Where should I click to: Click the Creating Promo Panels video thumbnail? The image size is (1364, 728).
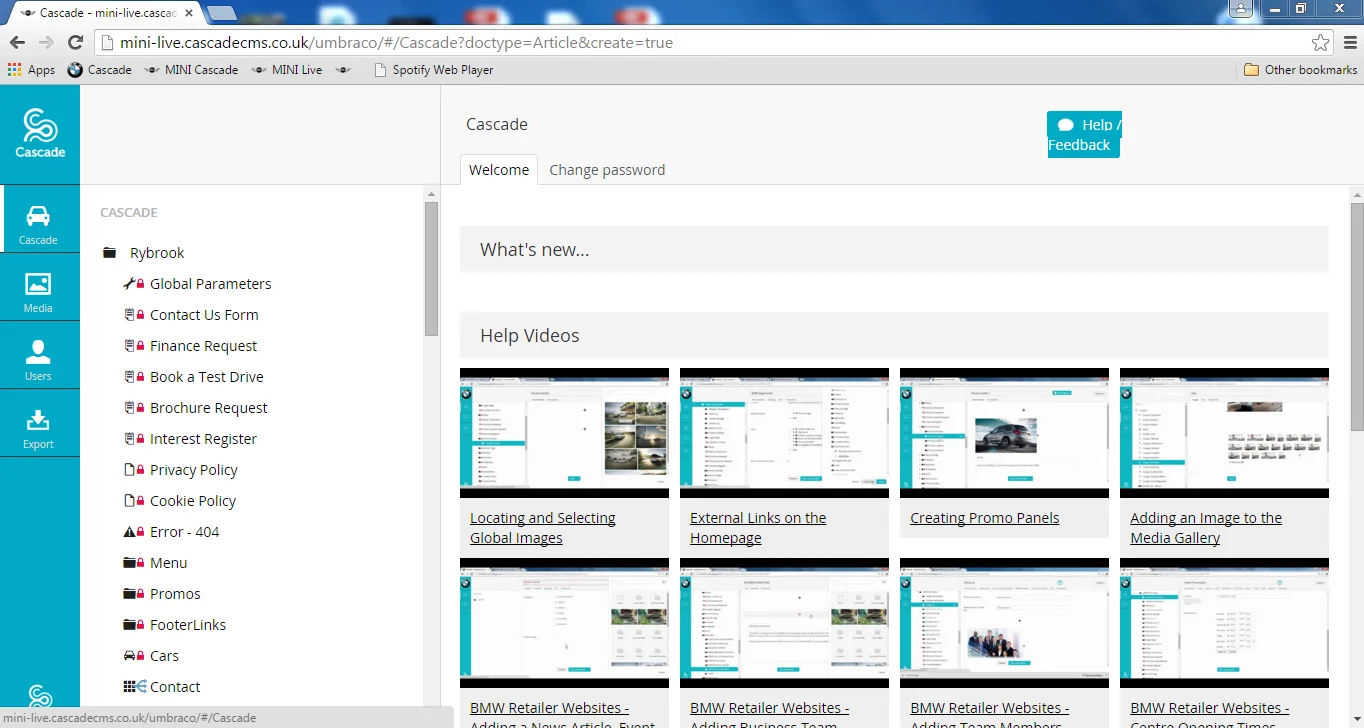[1004, 433]
